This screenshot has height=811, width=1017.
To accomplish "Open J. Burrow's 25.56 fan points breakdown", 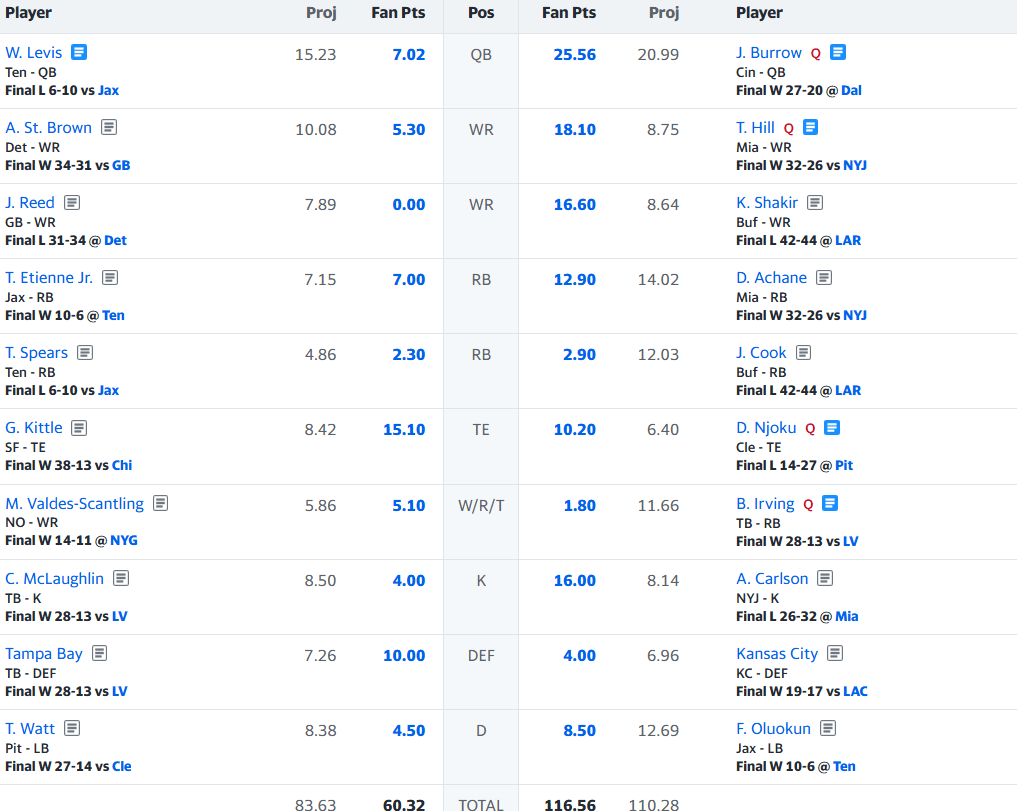I will (x=574, y=55).
